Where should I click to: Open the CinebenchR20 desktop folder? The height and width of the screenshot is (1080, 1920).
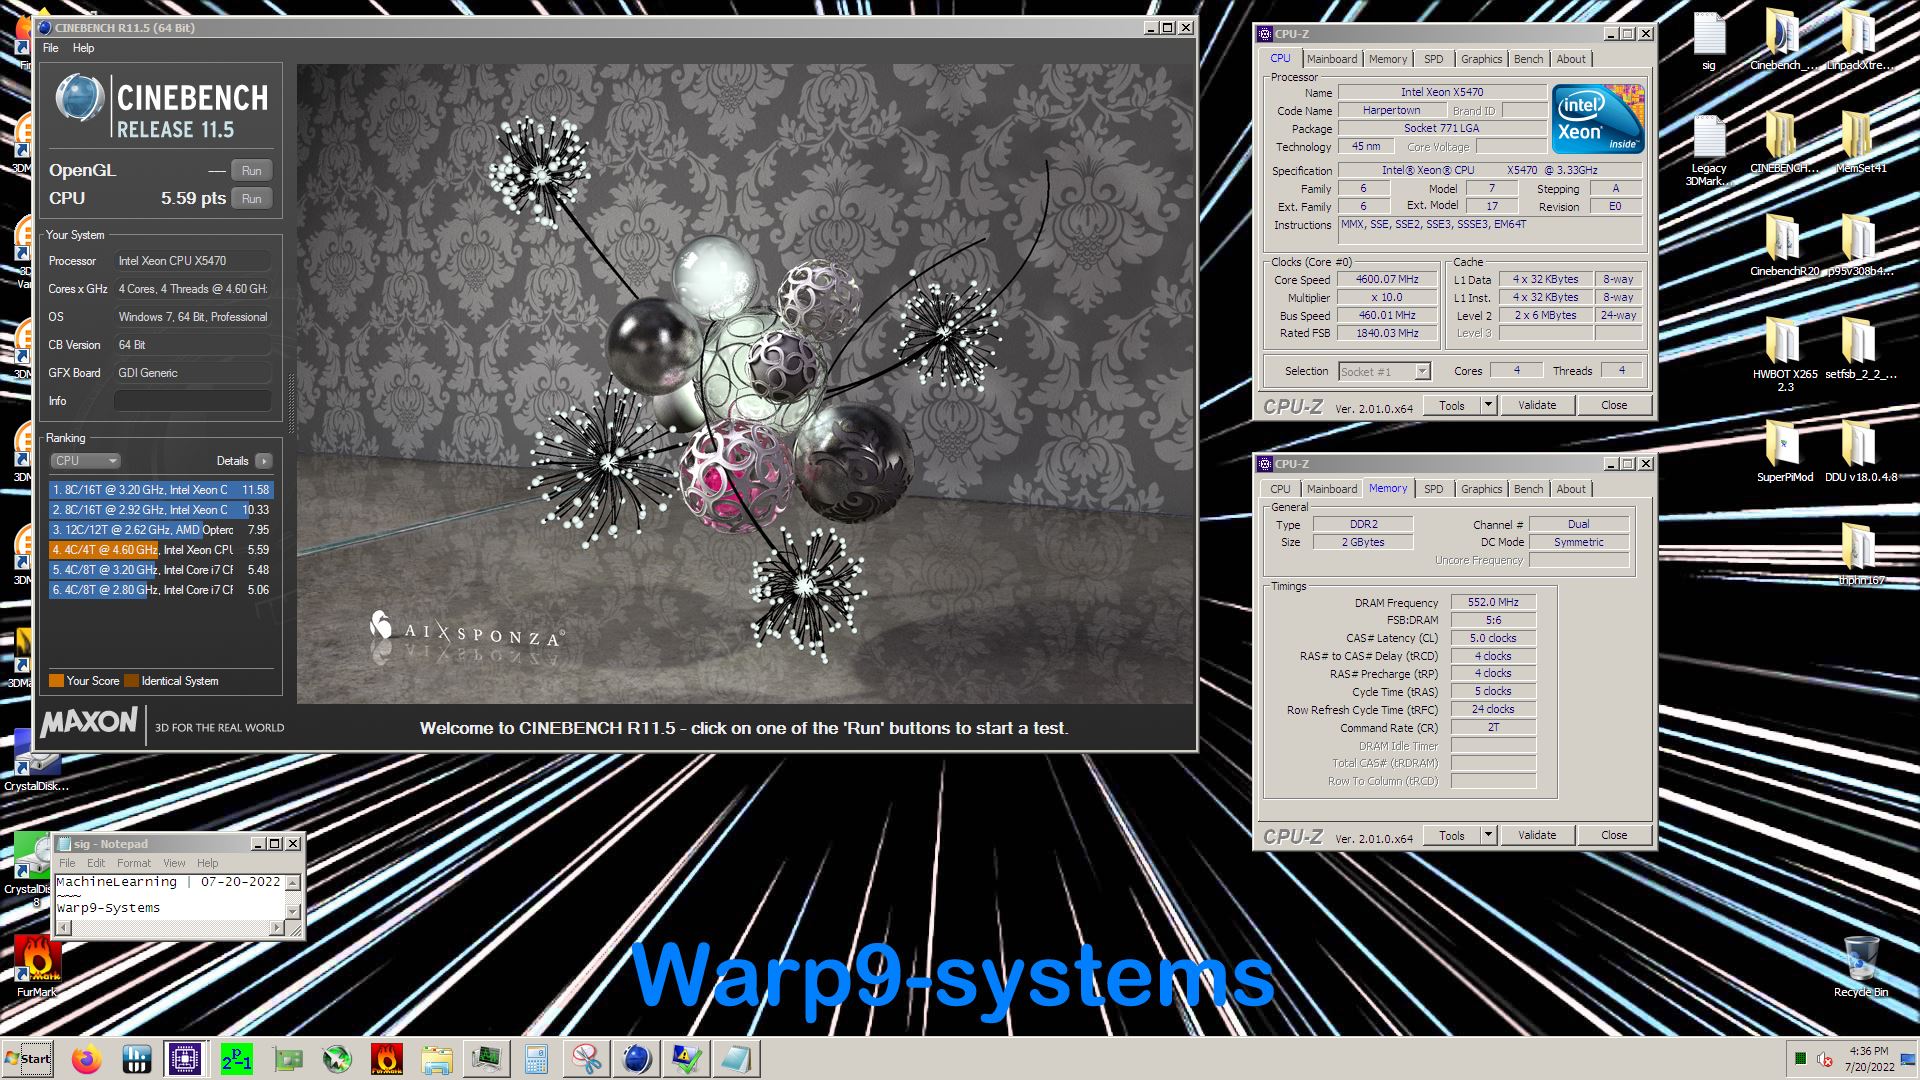pos(1784,245)
